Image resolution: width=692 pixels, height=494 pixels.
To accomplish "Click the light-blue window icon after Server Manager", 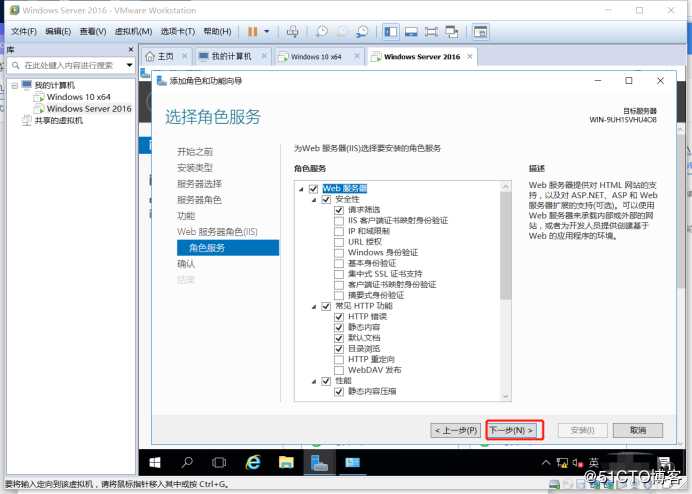I will (353, 462).
